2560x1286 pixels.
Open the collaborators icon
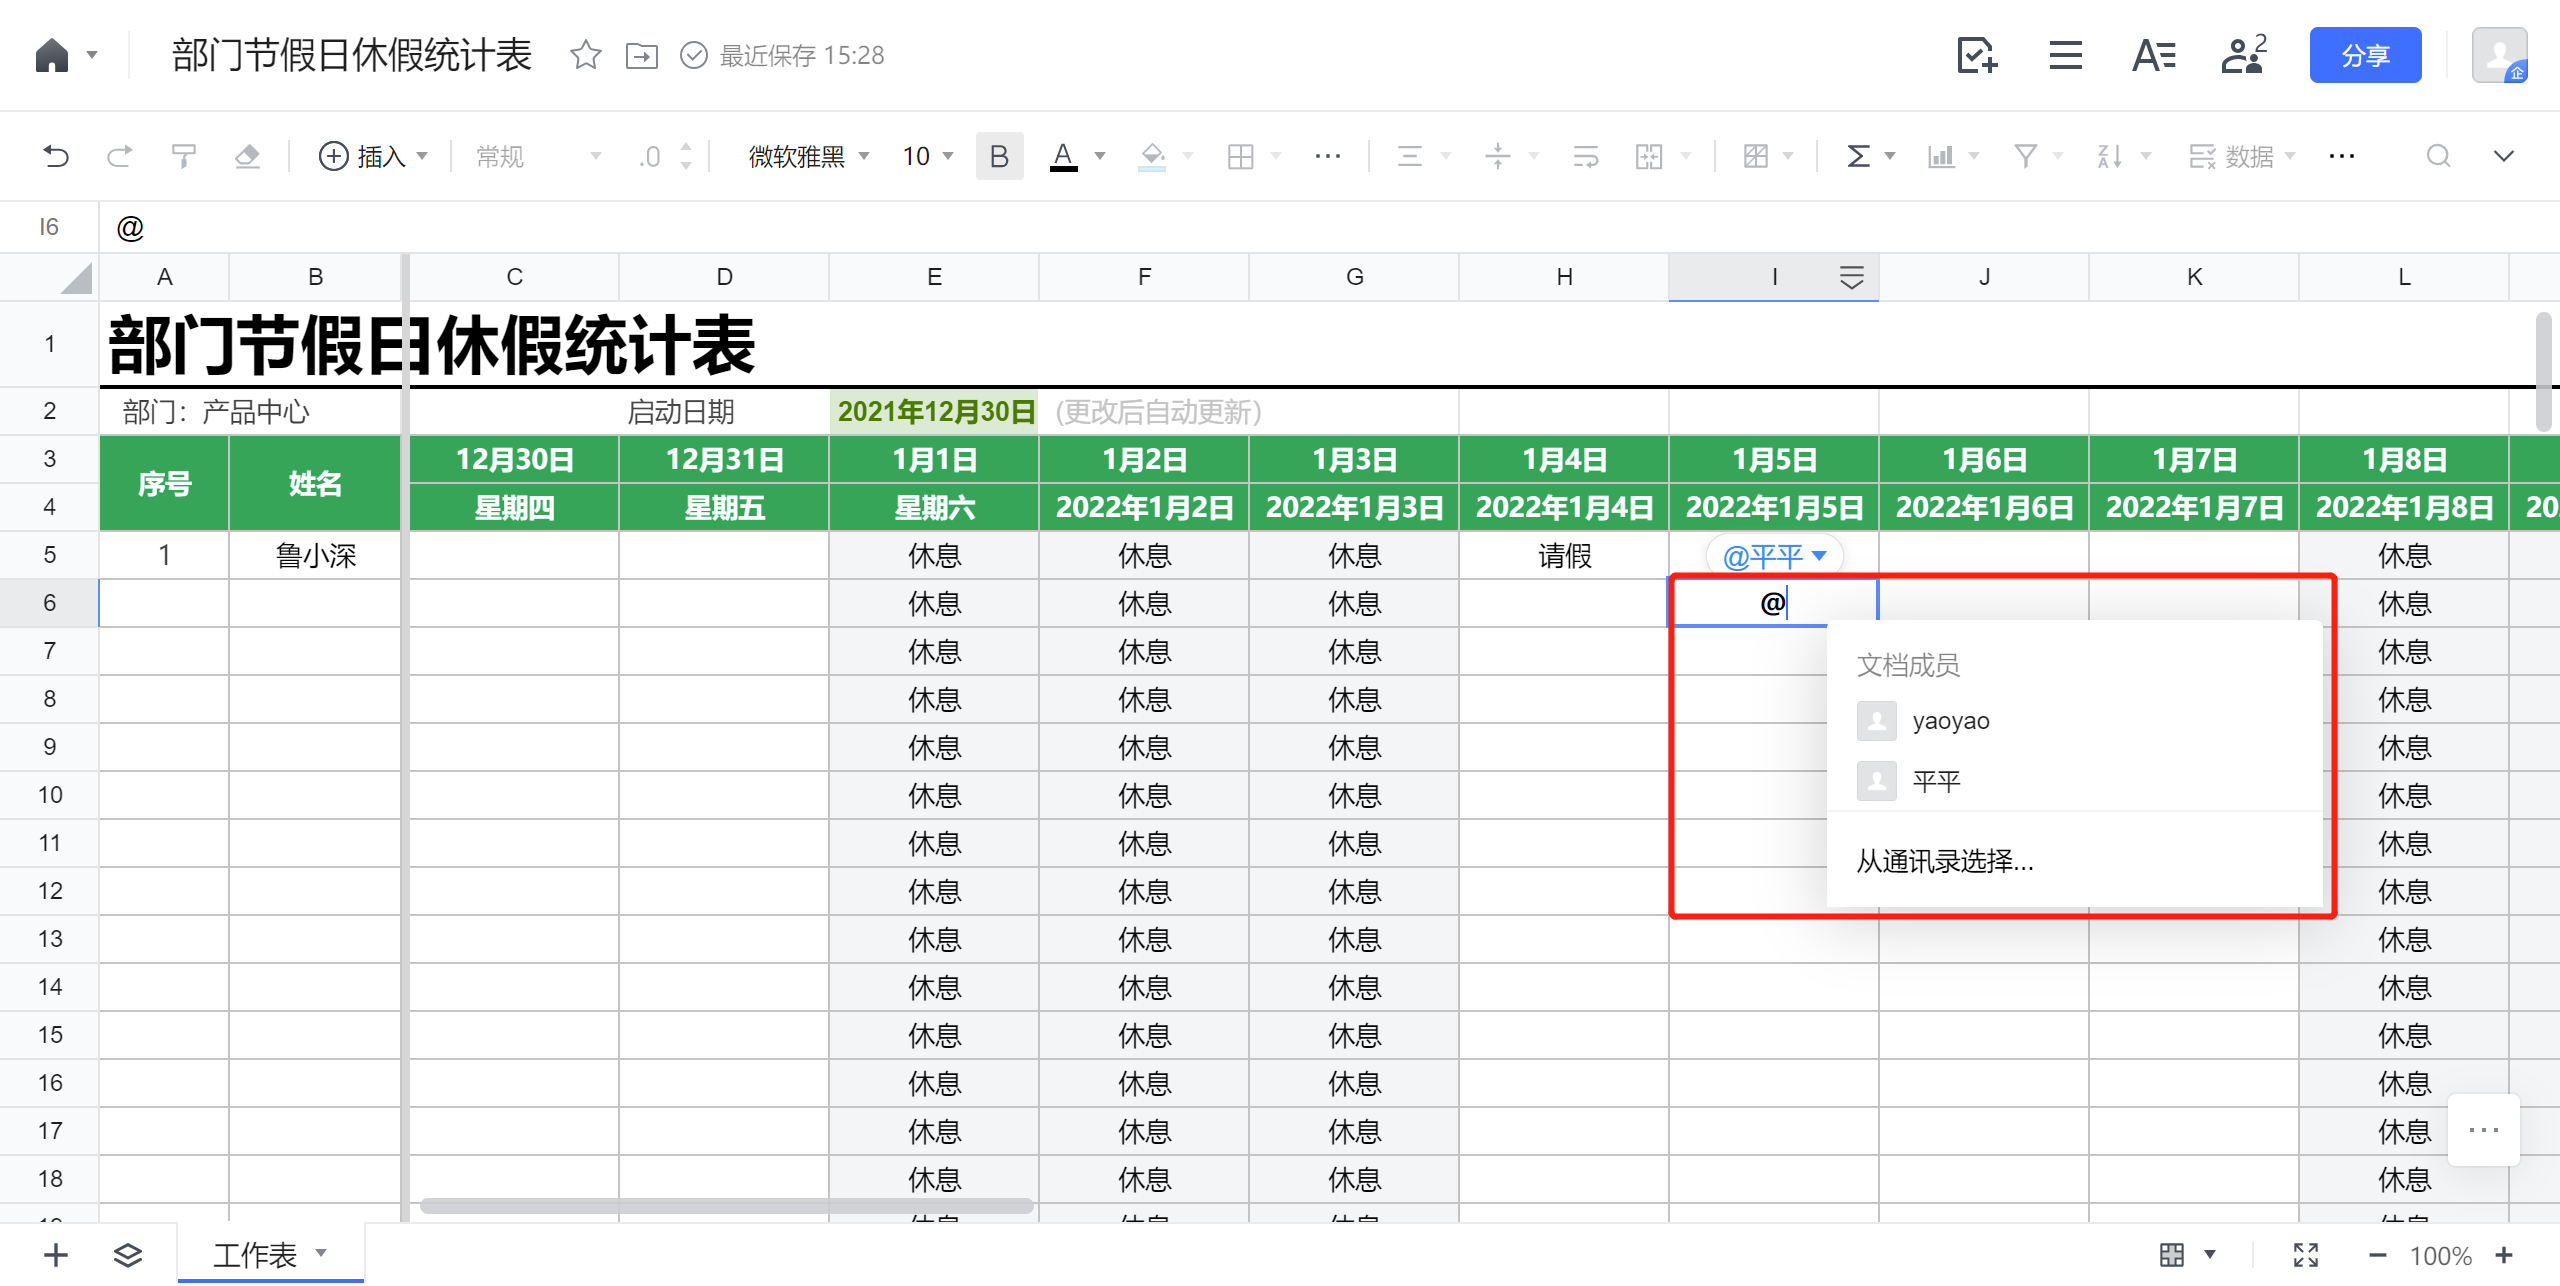pos(2243,55)
